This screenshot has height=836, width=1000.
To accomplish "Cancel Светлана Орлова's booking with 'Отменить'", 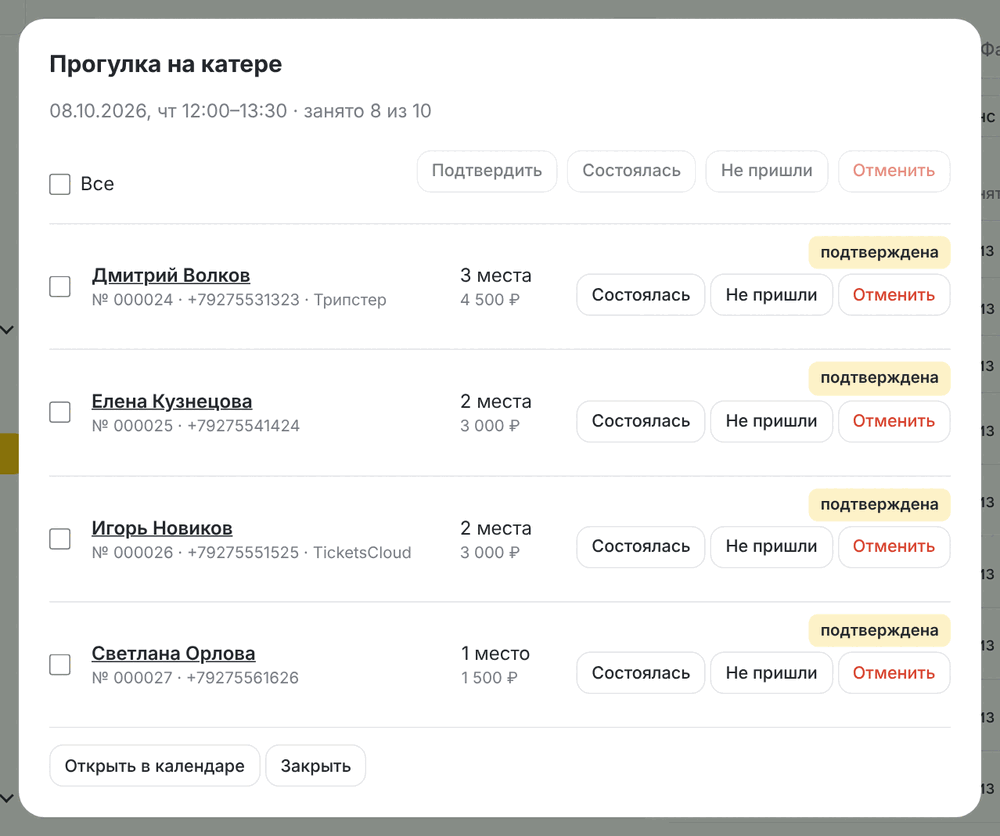I will click(894, 673).
